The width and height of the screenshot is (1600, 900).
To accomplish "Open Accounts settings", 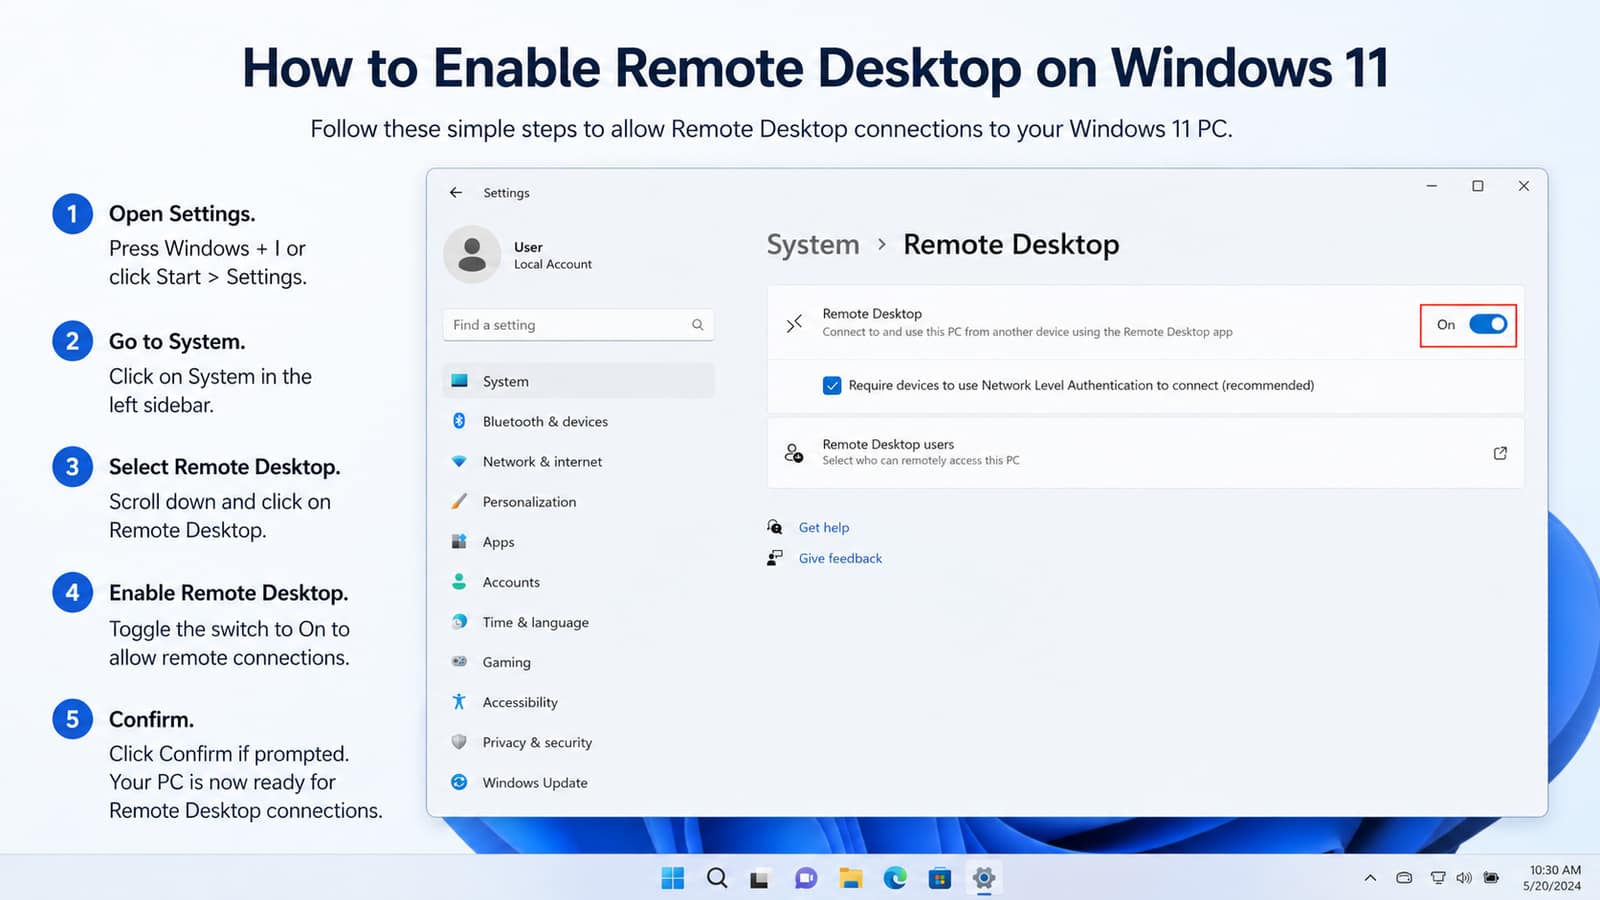I will 578,581.
